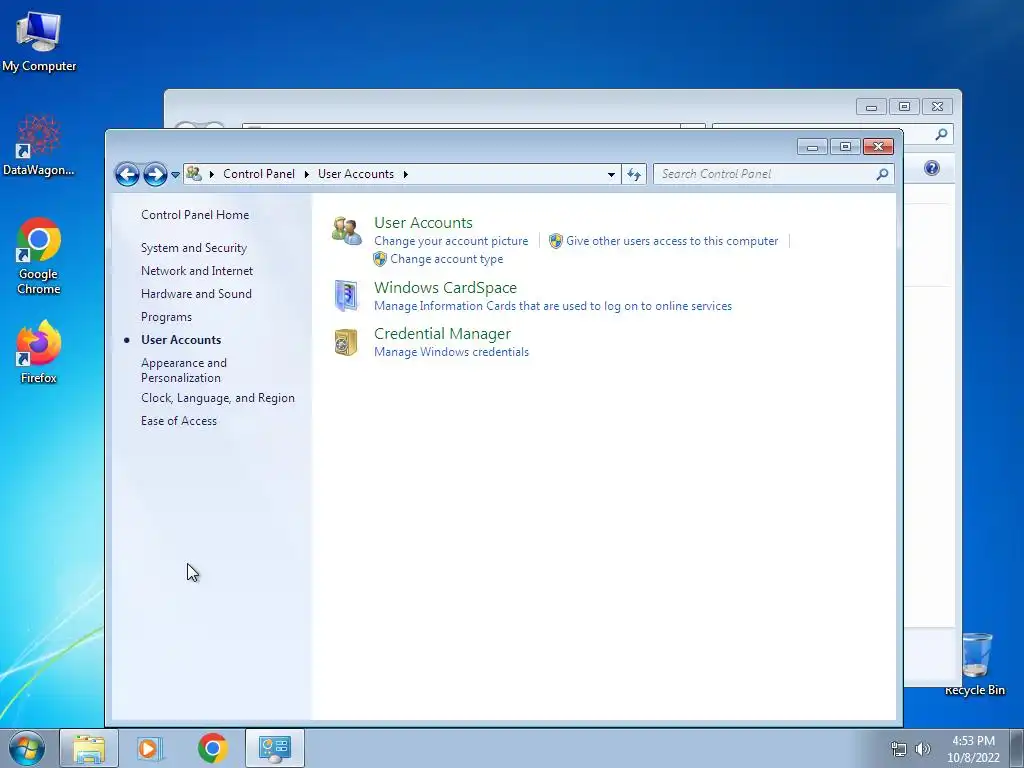The image size is (1024, 768).
Task: Open the User Accounts people icon
Action: pos(346,231)
